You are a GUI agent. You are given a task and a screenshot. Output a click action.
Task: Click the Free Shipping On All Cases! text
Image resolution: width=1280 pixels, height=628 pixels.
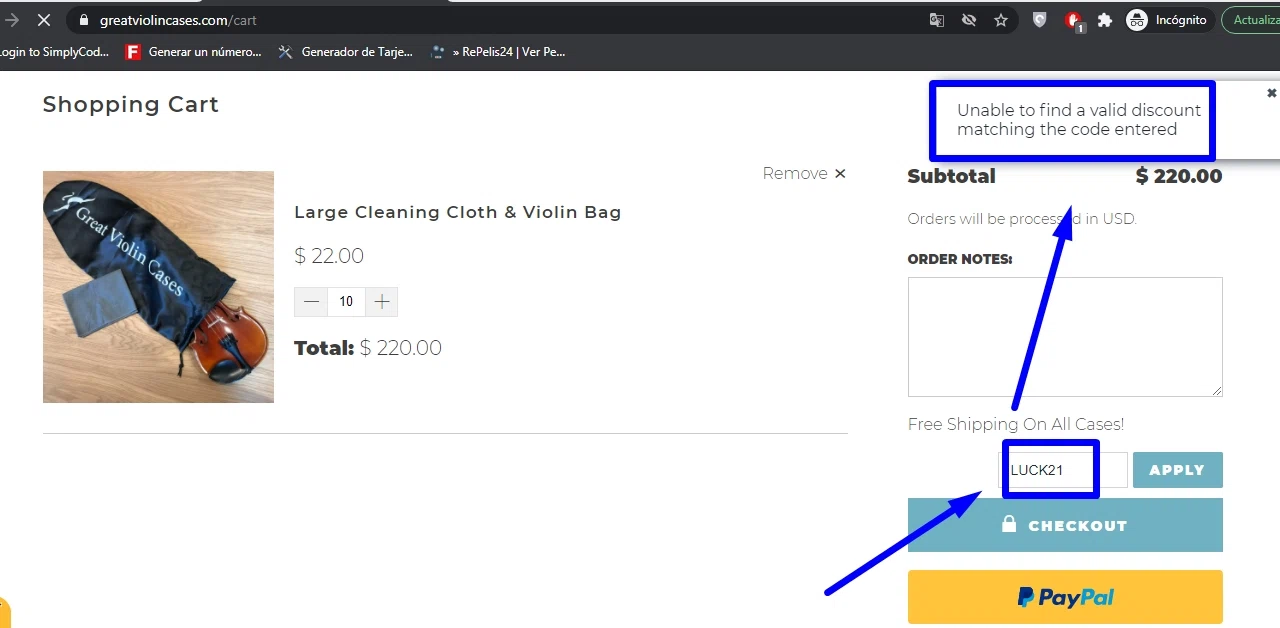click(x=1016, y=424)
